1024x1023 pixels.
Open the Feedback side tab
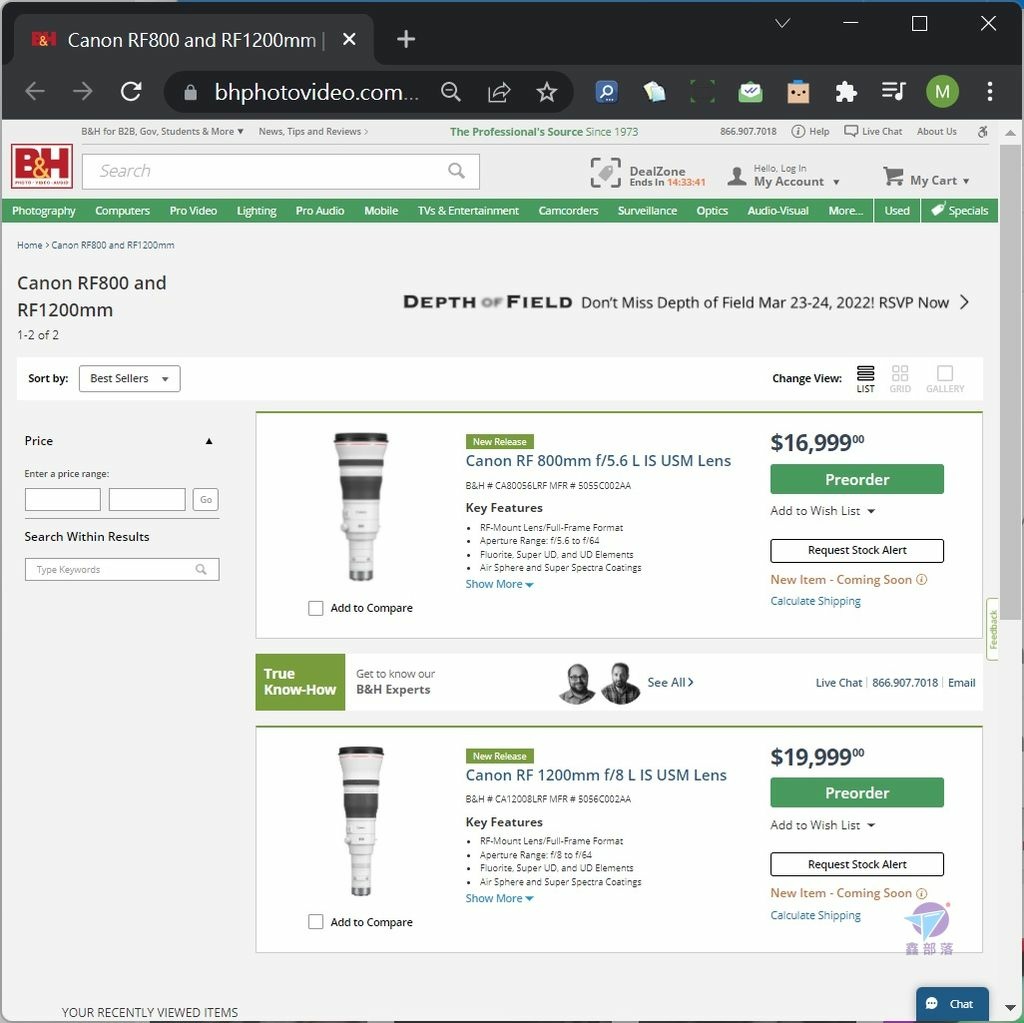click(x=993, y=630)
